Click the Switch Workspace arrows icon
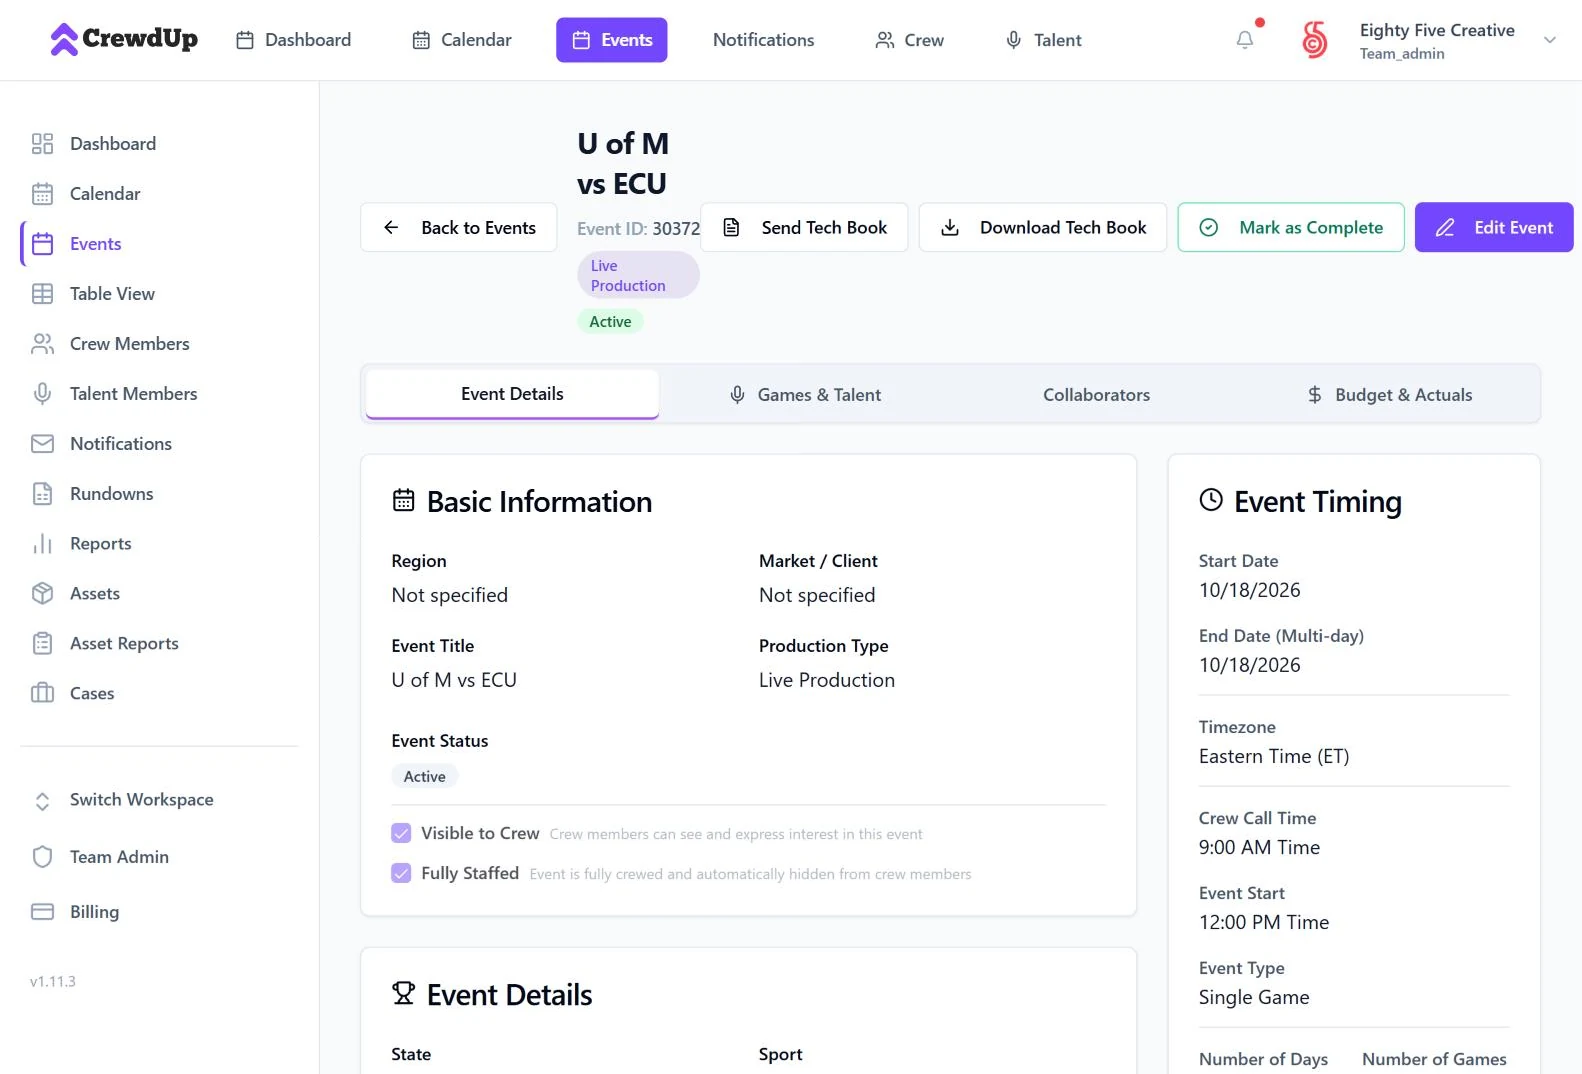The image size is (1582, 1074). tap(42, 801)
